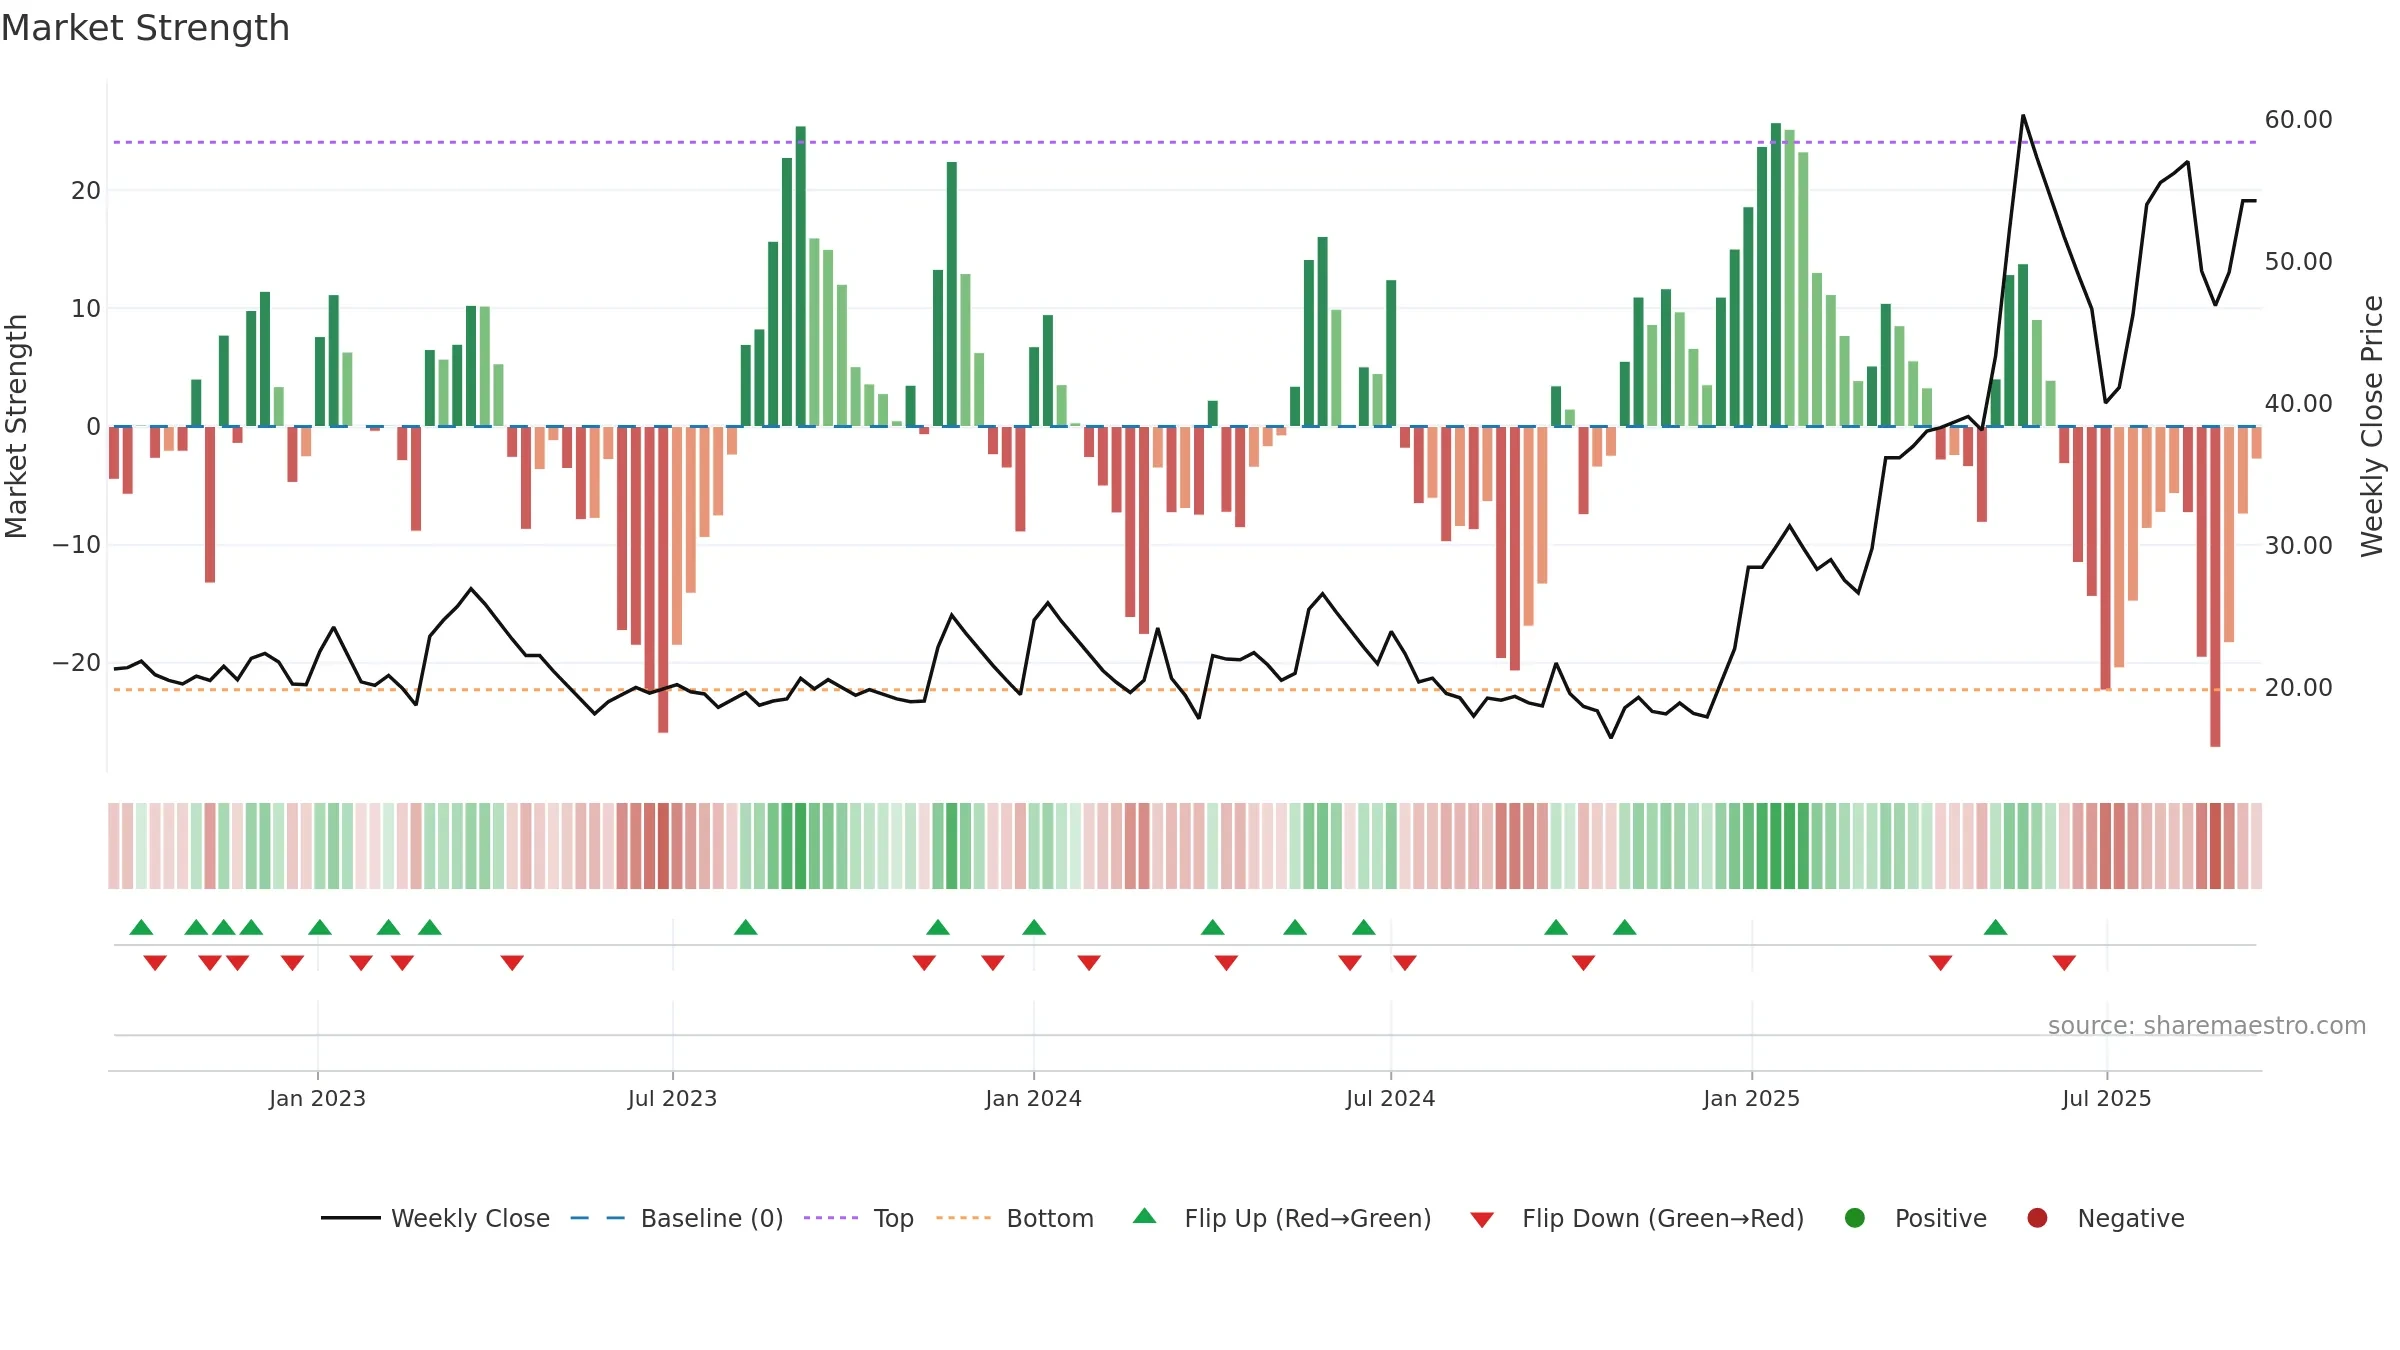Click the Jan 2024 x-axis label
Image resolution: width=2400 pixels, height=1350 pixels.
click(x=1033, y=1098)
